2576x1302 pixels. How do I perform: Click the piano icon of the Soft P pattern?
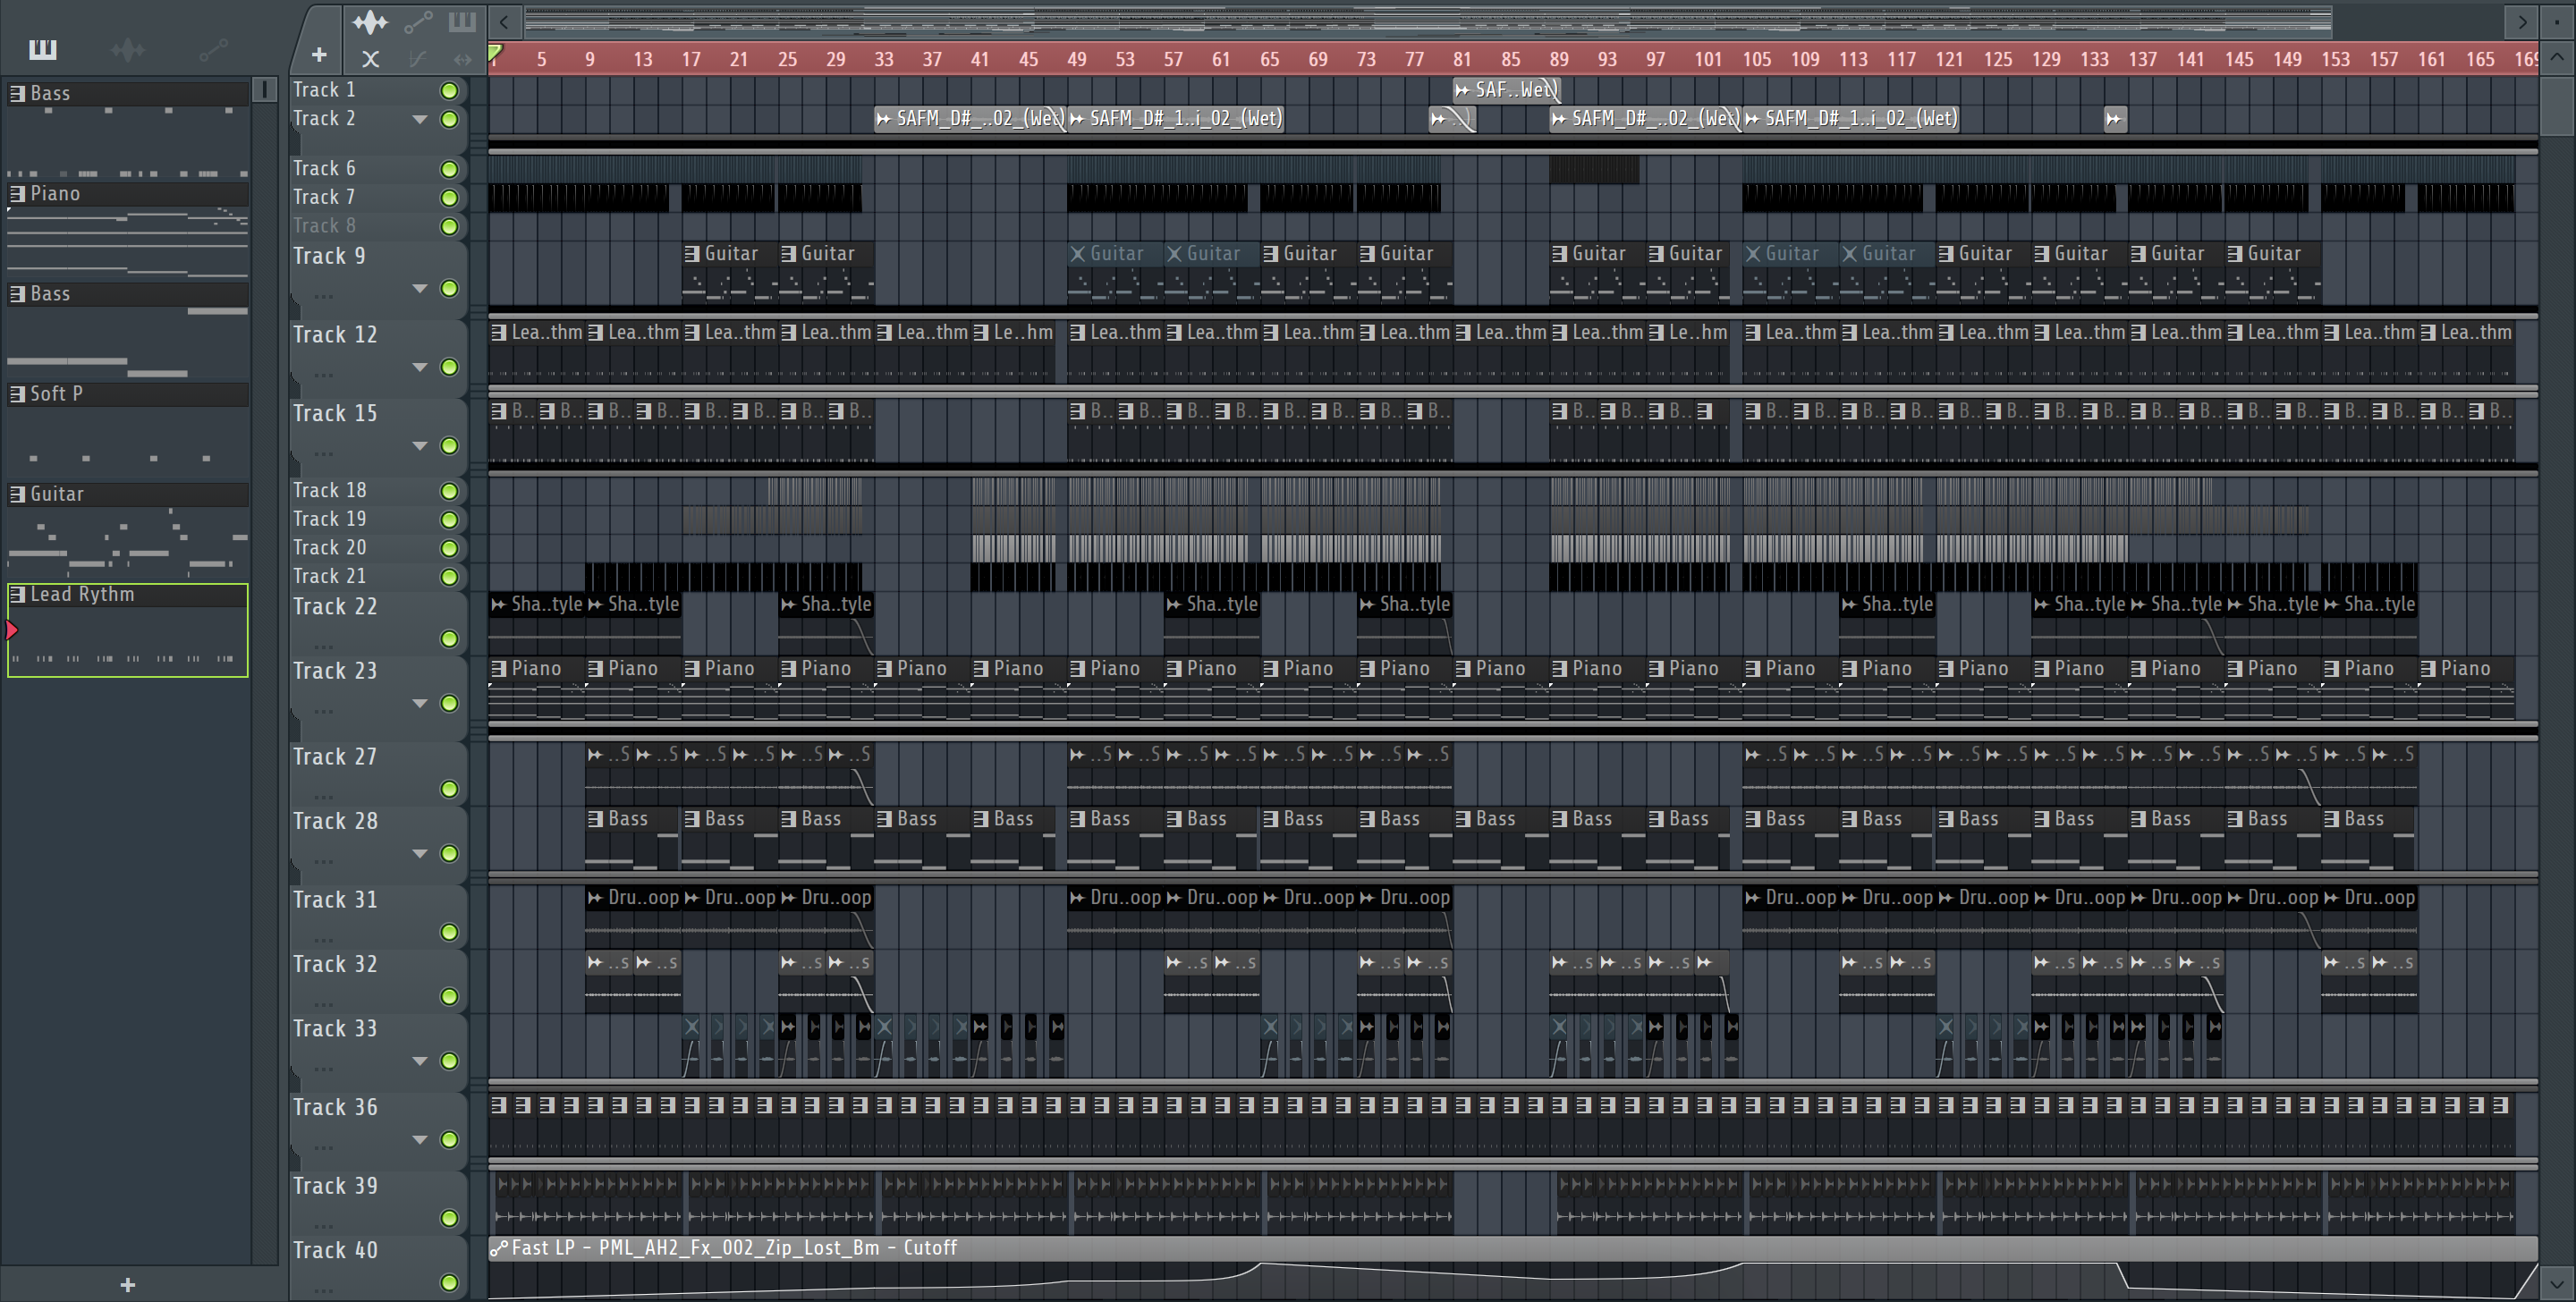pos(17,393)
